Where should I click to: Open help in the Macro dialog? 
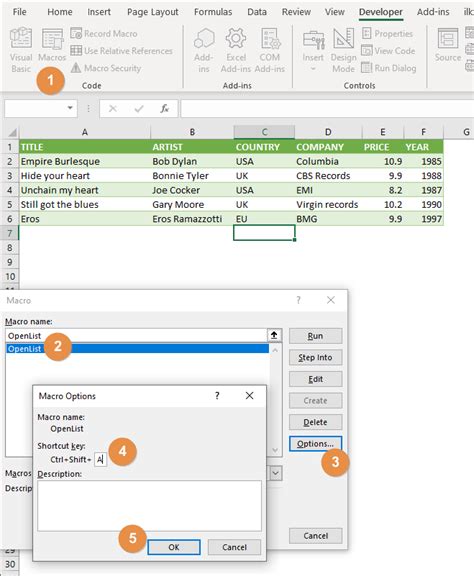298,300
